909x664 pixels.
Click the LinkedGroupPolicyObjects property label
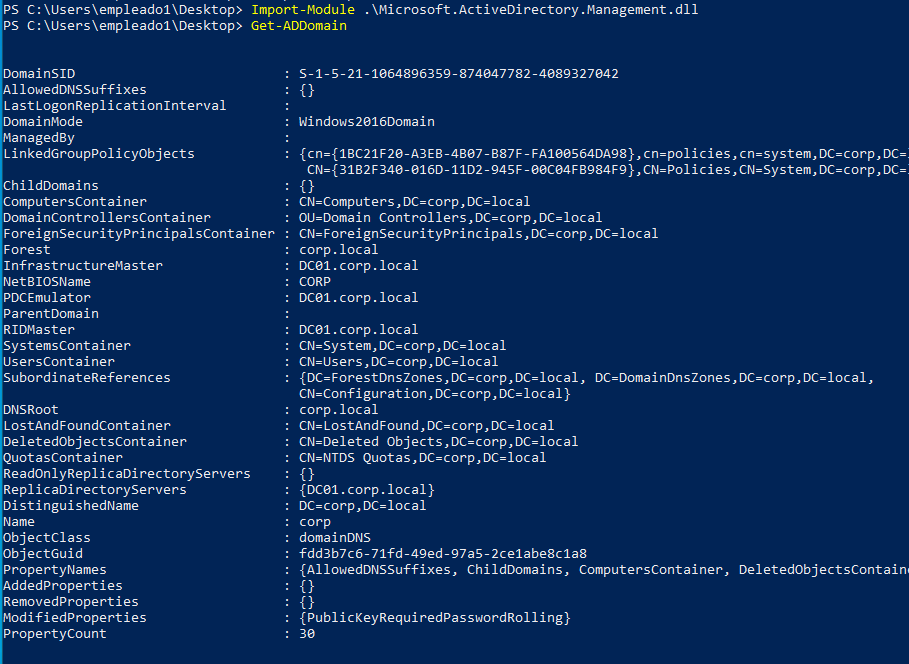pyautogui.click(x=99, y=154)
